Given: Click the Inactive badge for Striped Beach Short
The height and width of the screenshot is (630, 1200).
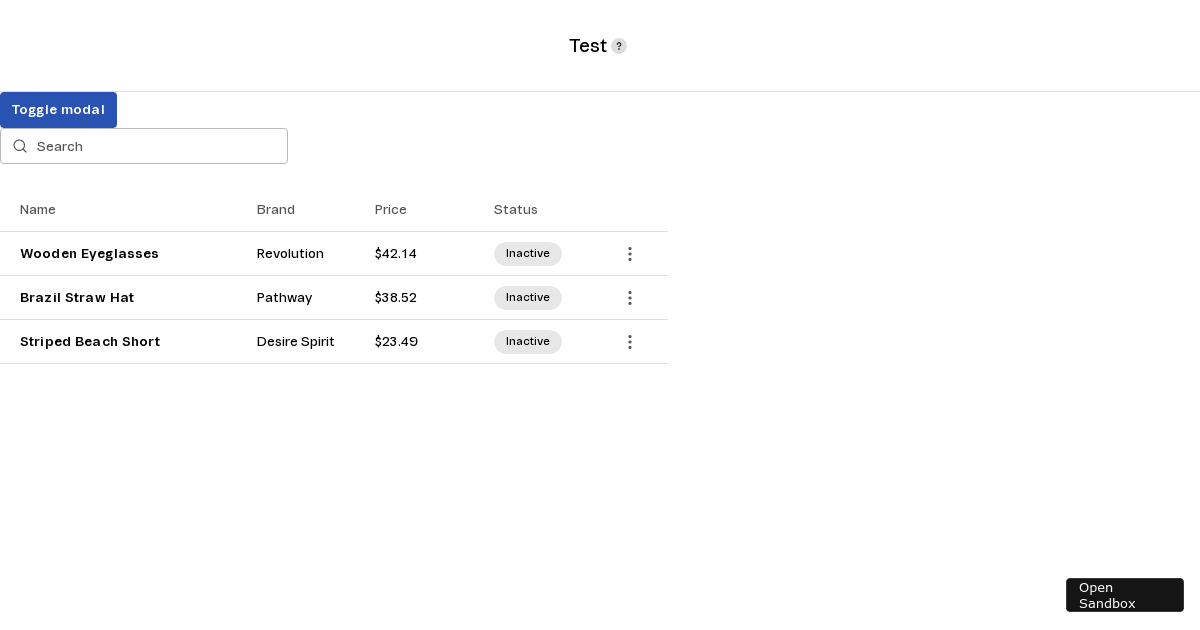Looking at the screenshot, I should pyautogui.click(x=528, y=342).
